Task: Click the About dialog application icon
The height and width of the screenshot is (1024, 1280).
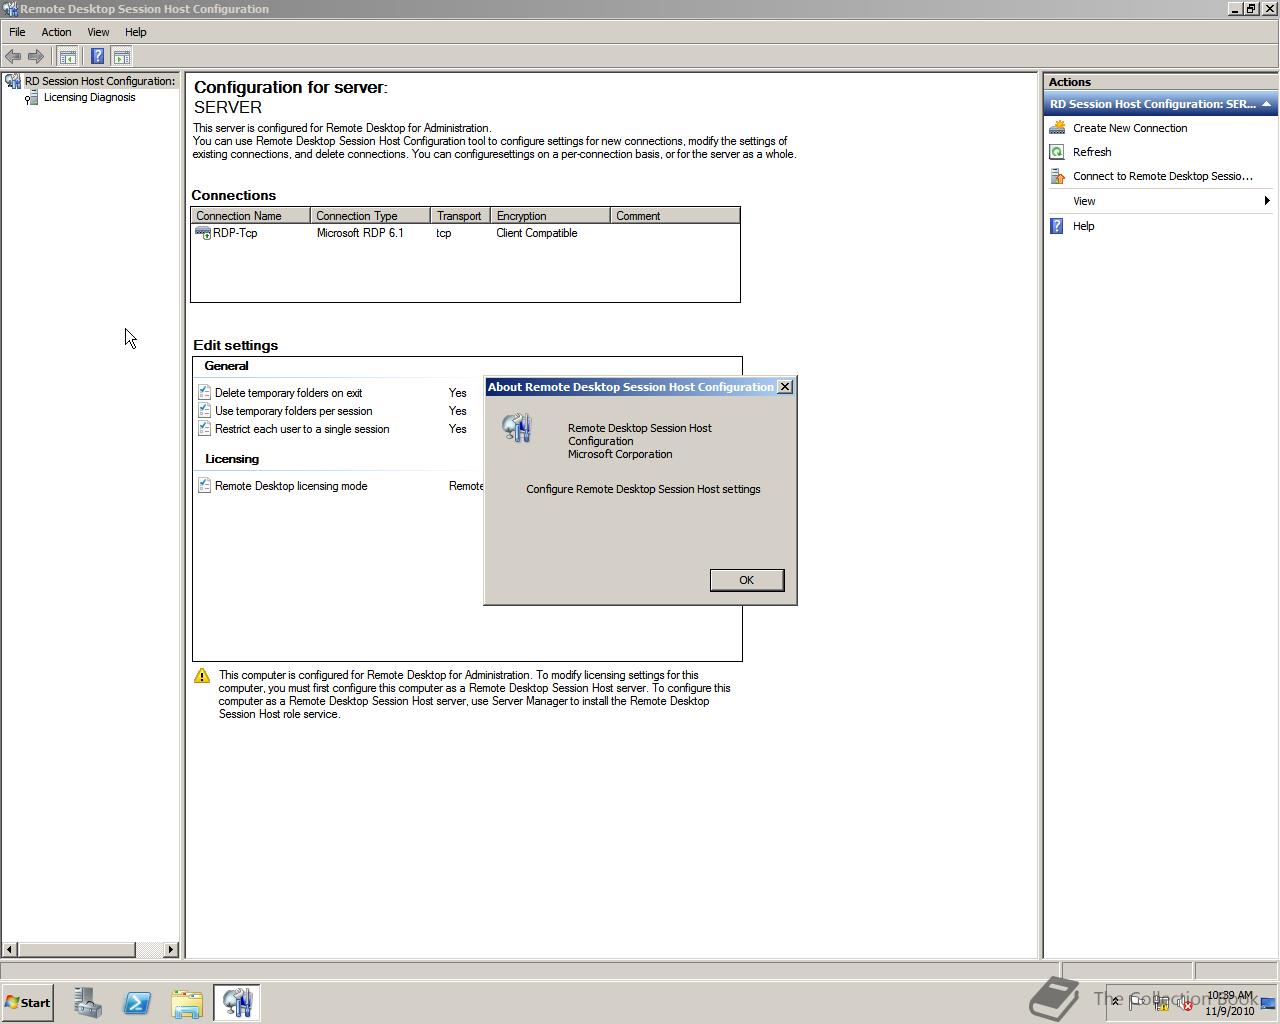Action: (517, 428)
